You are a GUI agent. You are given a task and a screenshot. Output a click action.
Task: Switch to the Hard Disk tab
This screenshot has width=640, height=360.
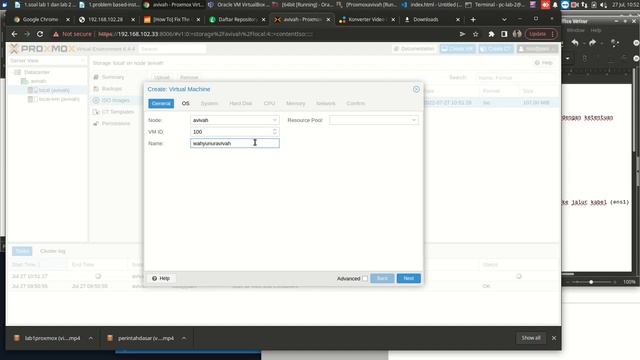click(241, 104)
